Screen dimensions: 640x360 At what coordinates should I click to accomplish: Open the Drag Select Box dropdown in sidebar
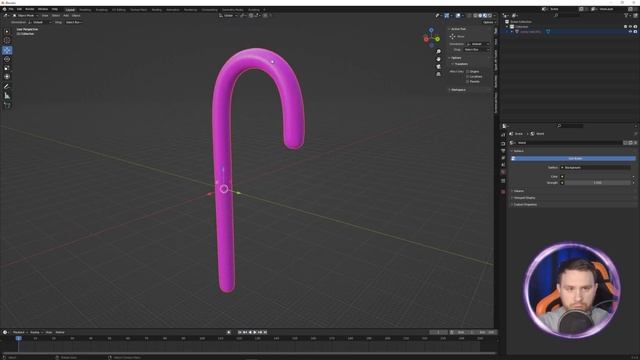[476, 49]
